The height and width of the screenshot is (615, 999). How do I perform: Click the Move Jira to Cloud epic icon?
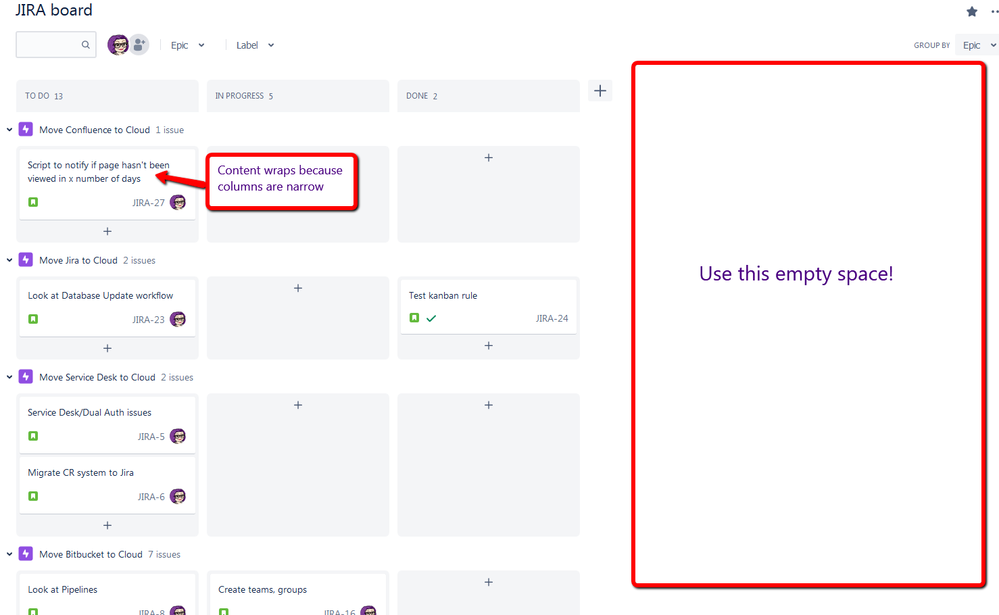tap(25, 260)
